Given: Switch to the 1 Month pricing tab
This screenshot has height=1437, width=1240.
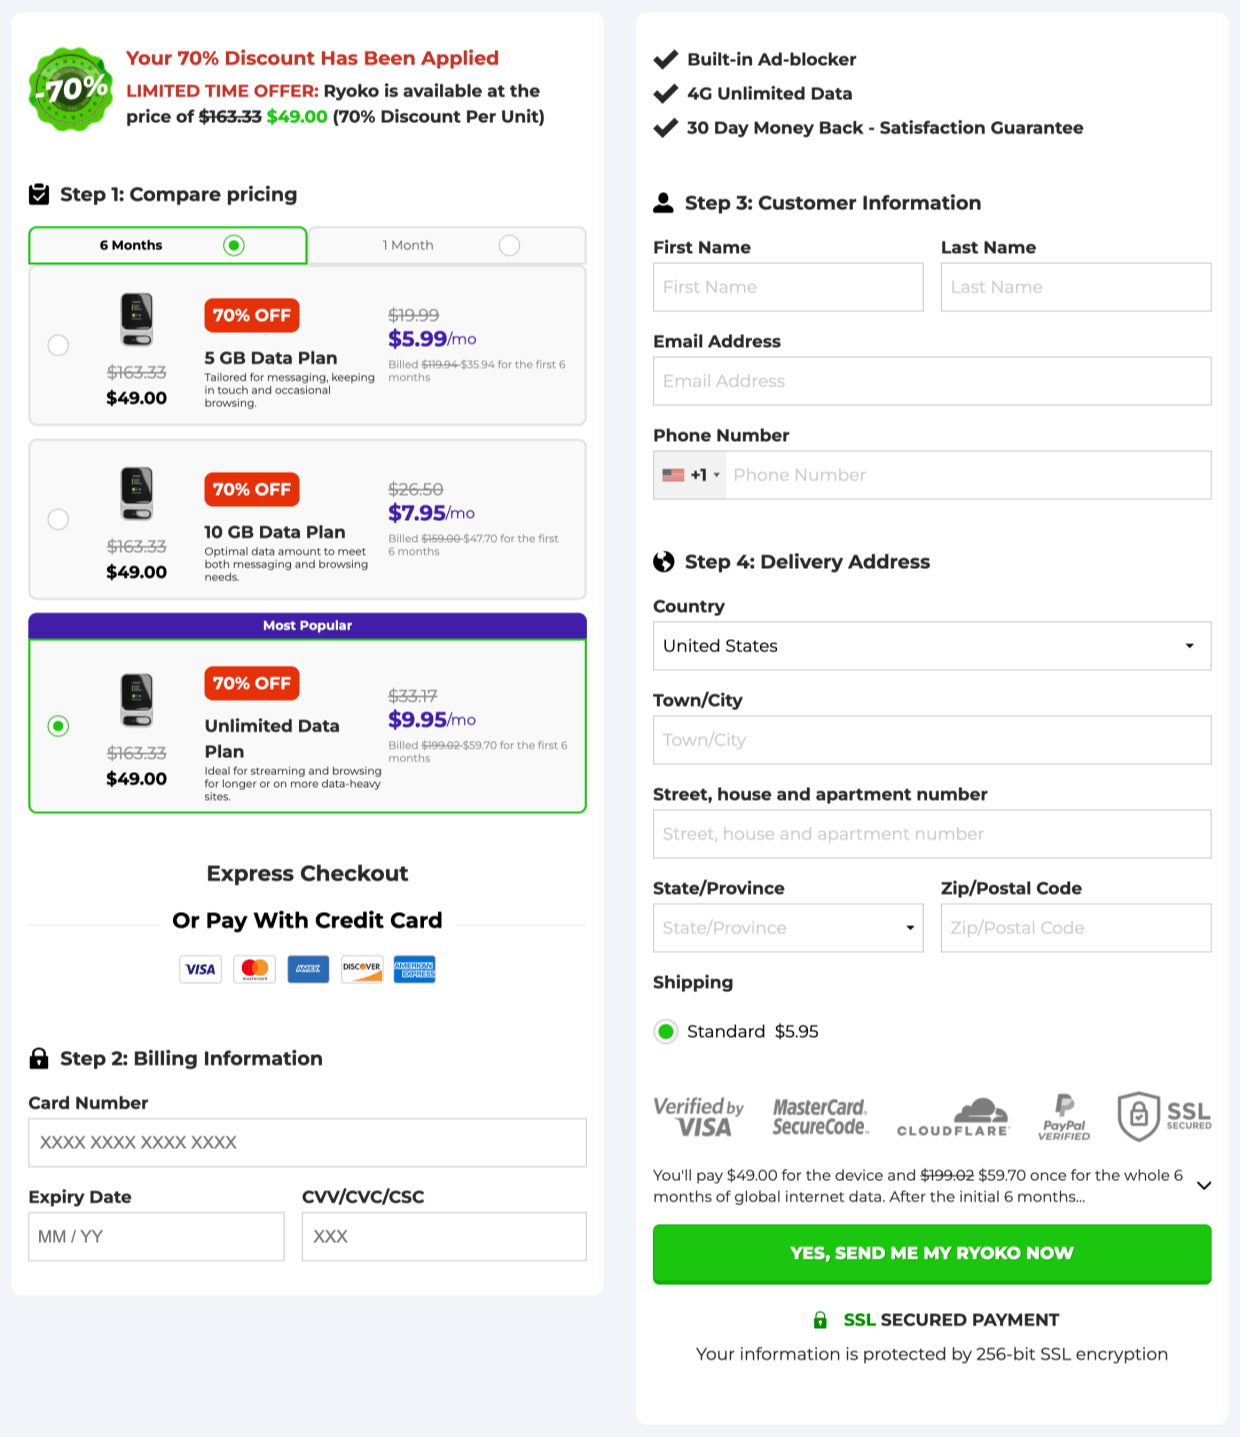Looking at the screenshot, I should (447, 245).
